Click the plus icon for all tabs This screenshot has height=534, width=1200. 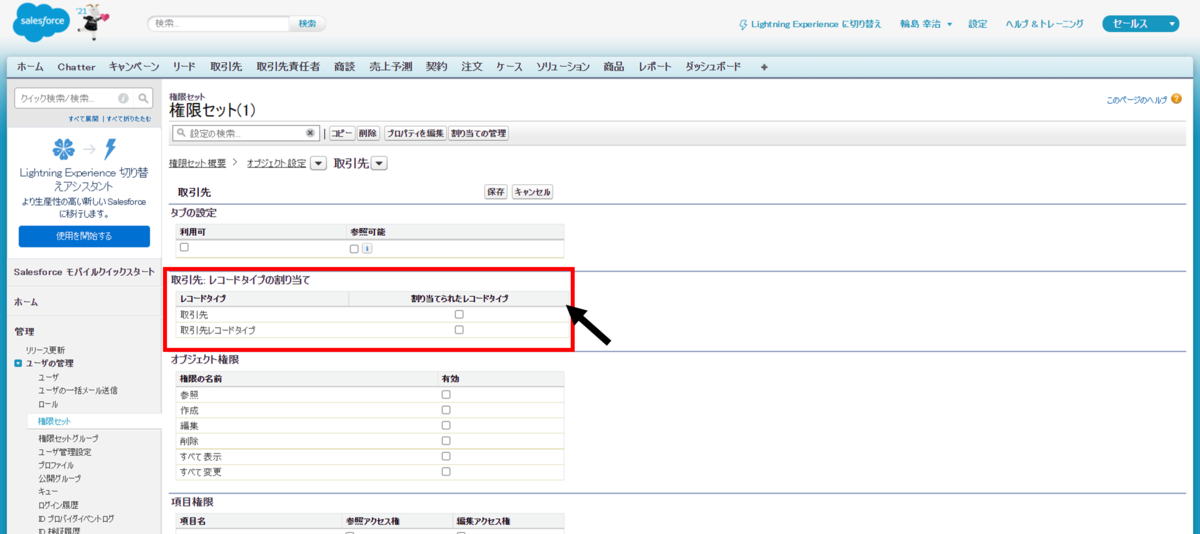pyautogui.click(x=764, y=67)
